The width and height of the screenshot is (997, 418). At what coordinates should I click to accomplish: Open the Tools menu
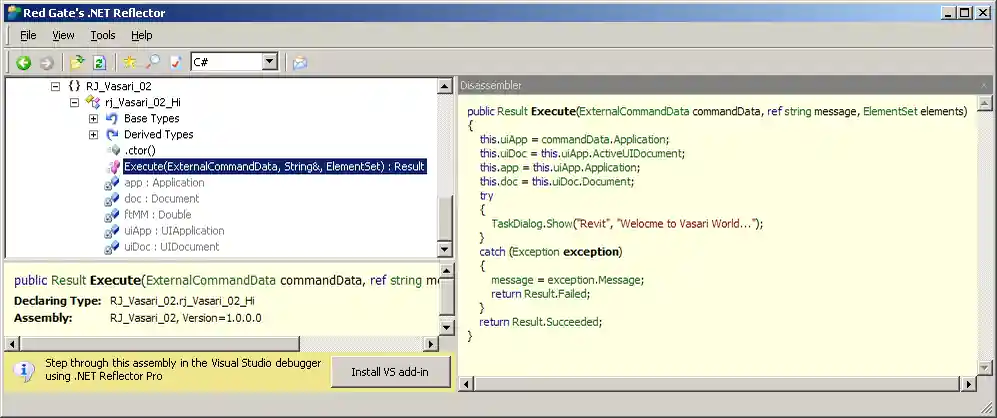coord(103,35)
